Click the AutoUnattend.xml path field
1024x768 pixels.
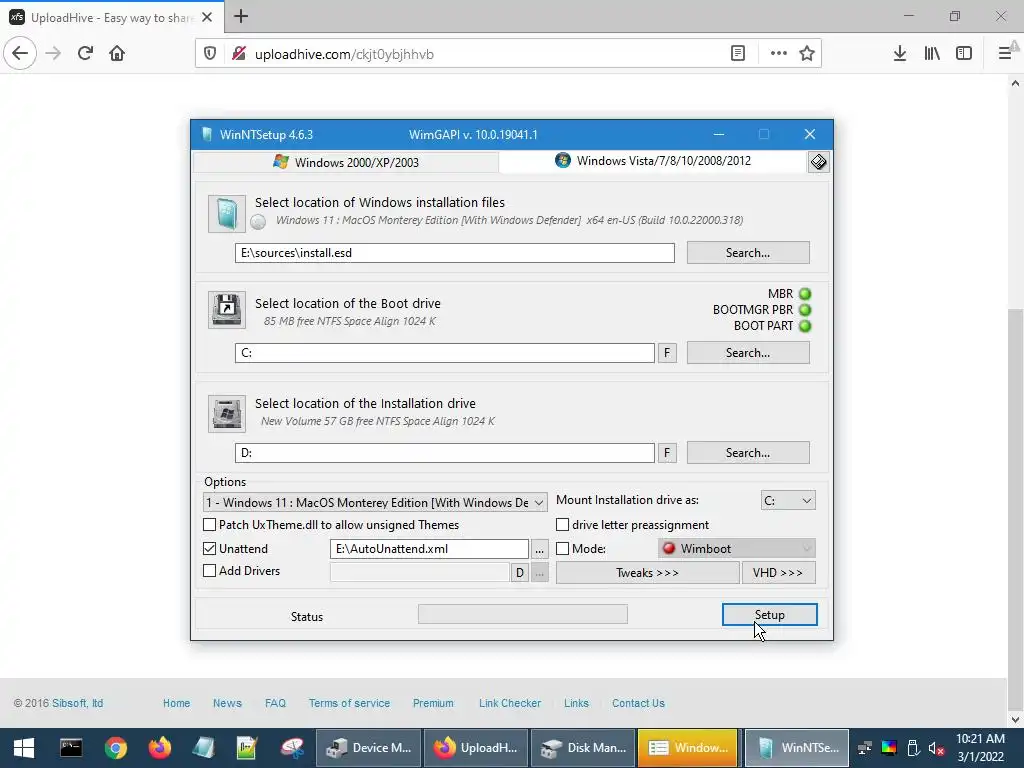429,549
